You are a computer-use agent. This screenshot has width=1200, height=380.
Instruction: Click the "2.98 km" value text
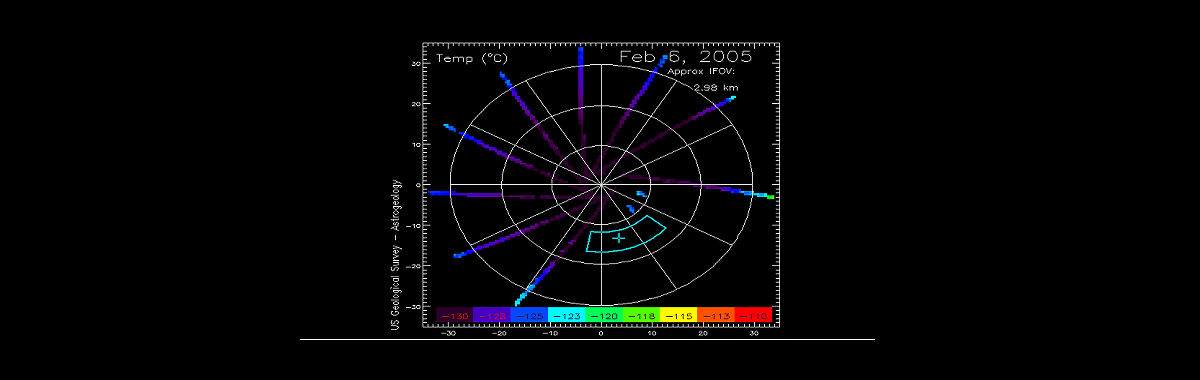(716, 87)
